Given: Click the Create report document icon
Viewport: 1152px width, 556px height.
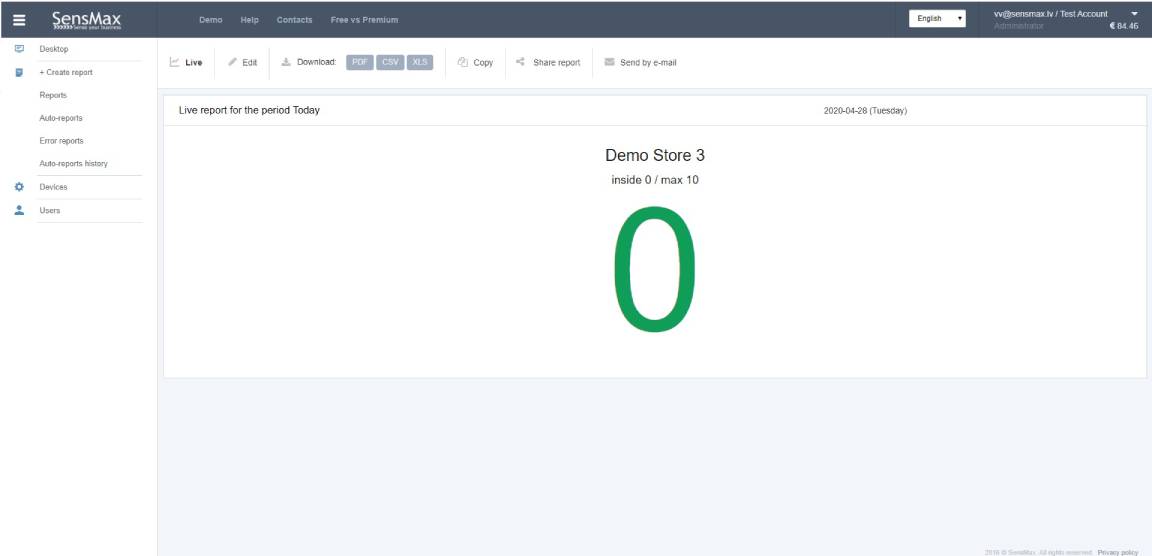Looking at the screenshot, I should [x=20, y=73].
